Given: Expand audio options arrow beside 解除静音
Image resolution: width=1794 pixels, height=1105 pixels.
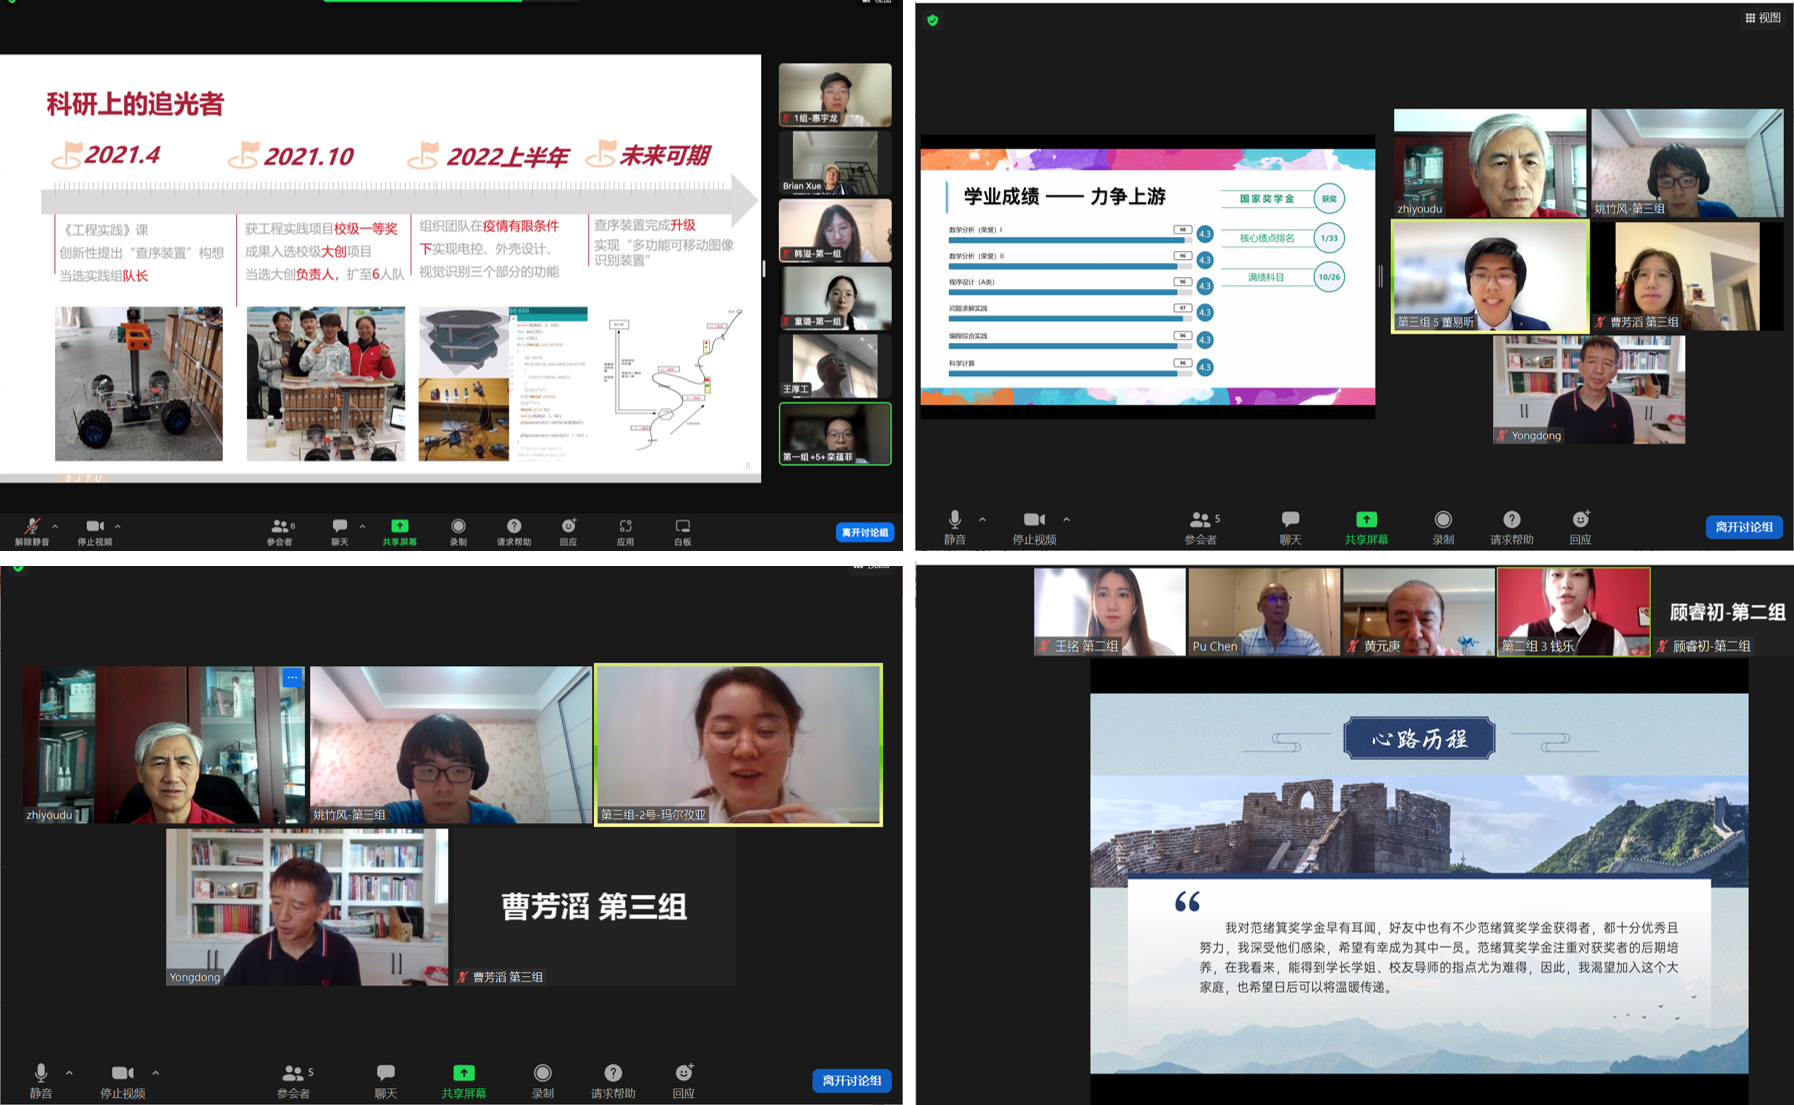Looking at the screenshot, I should [x=55, y=526].
